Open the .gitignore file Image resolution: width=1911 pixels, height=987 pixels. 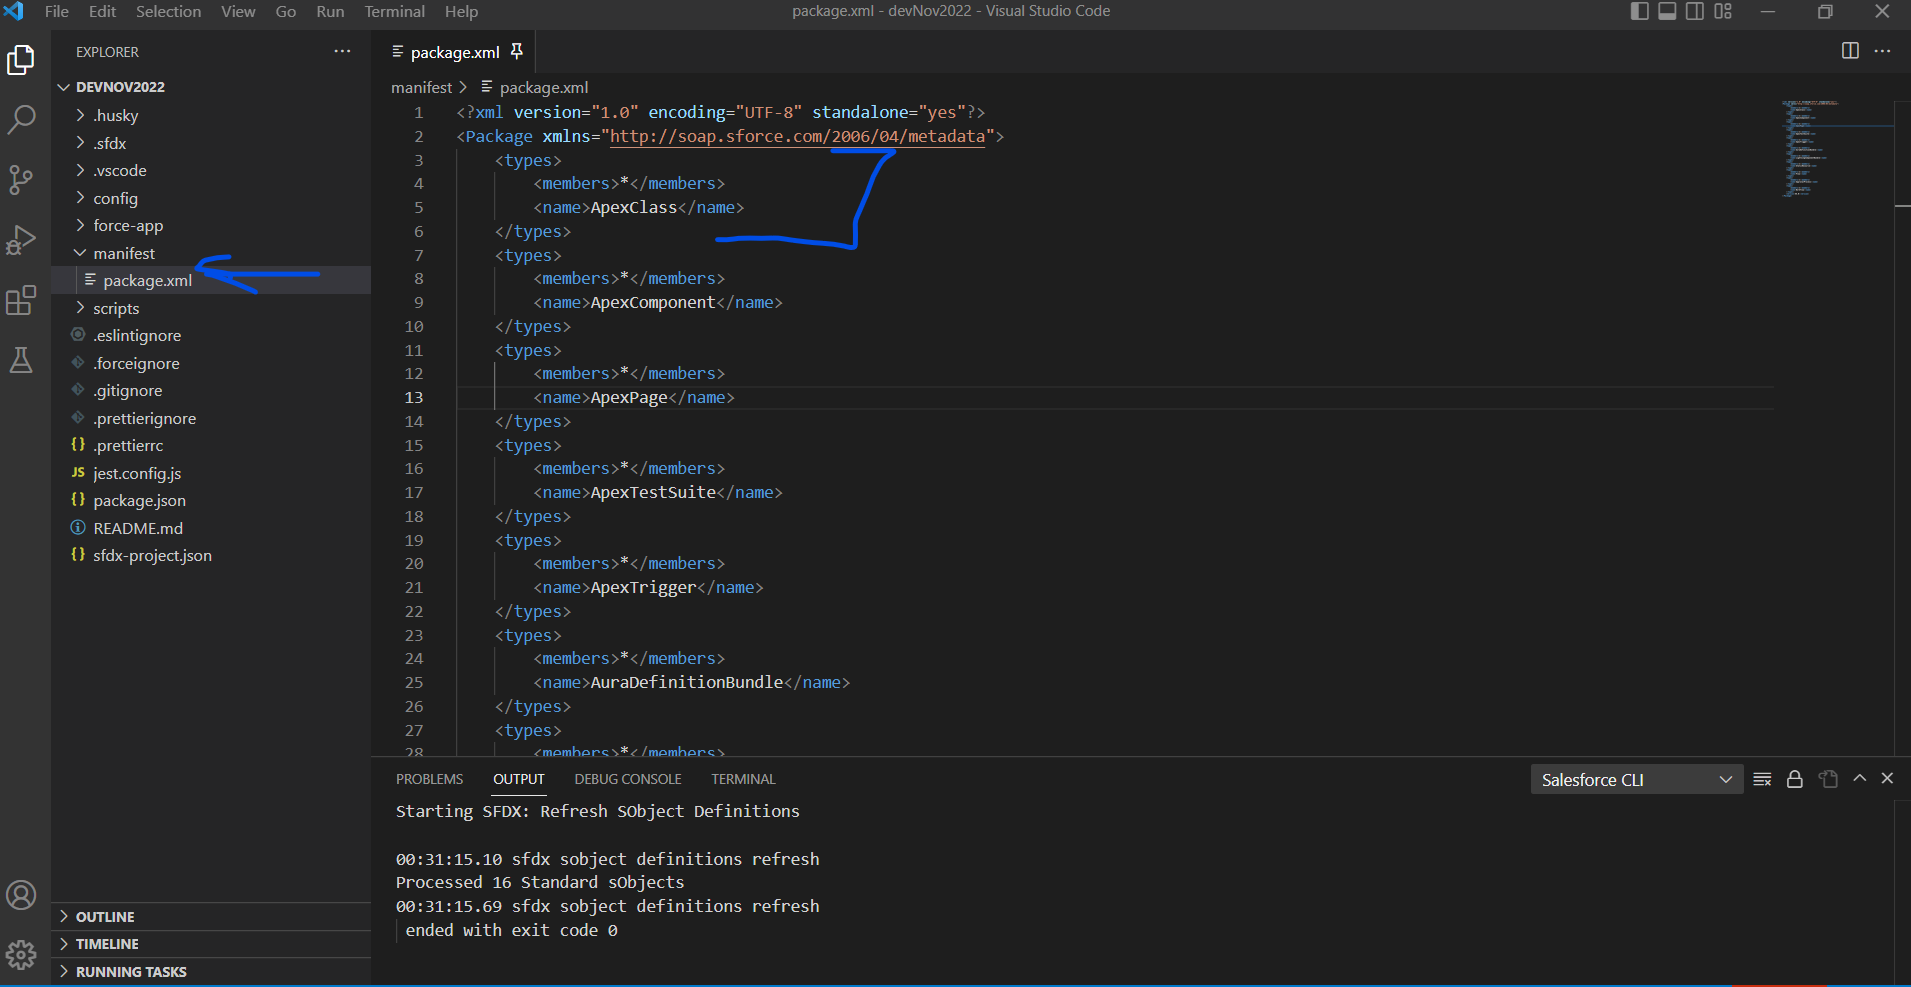(x=211, y=390)
